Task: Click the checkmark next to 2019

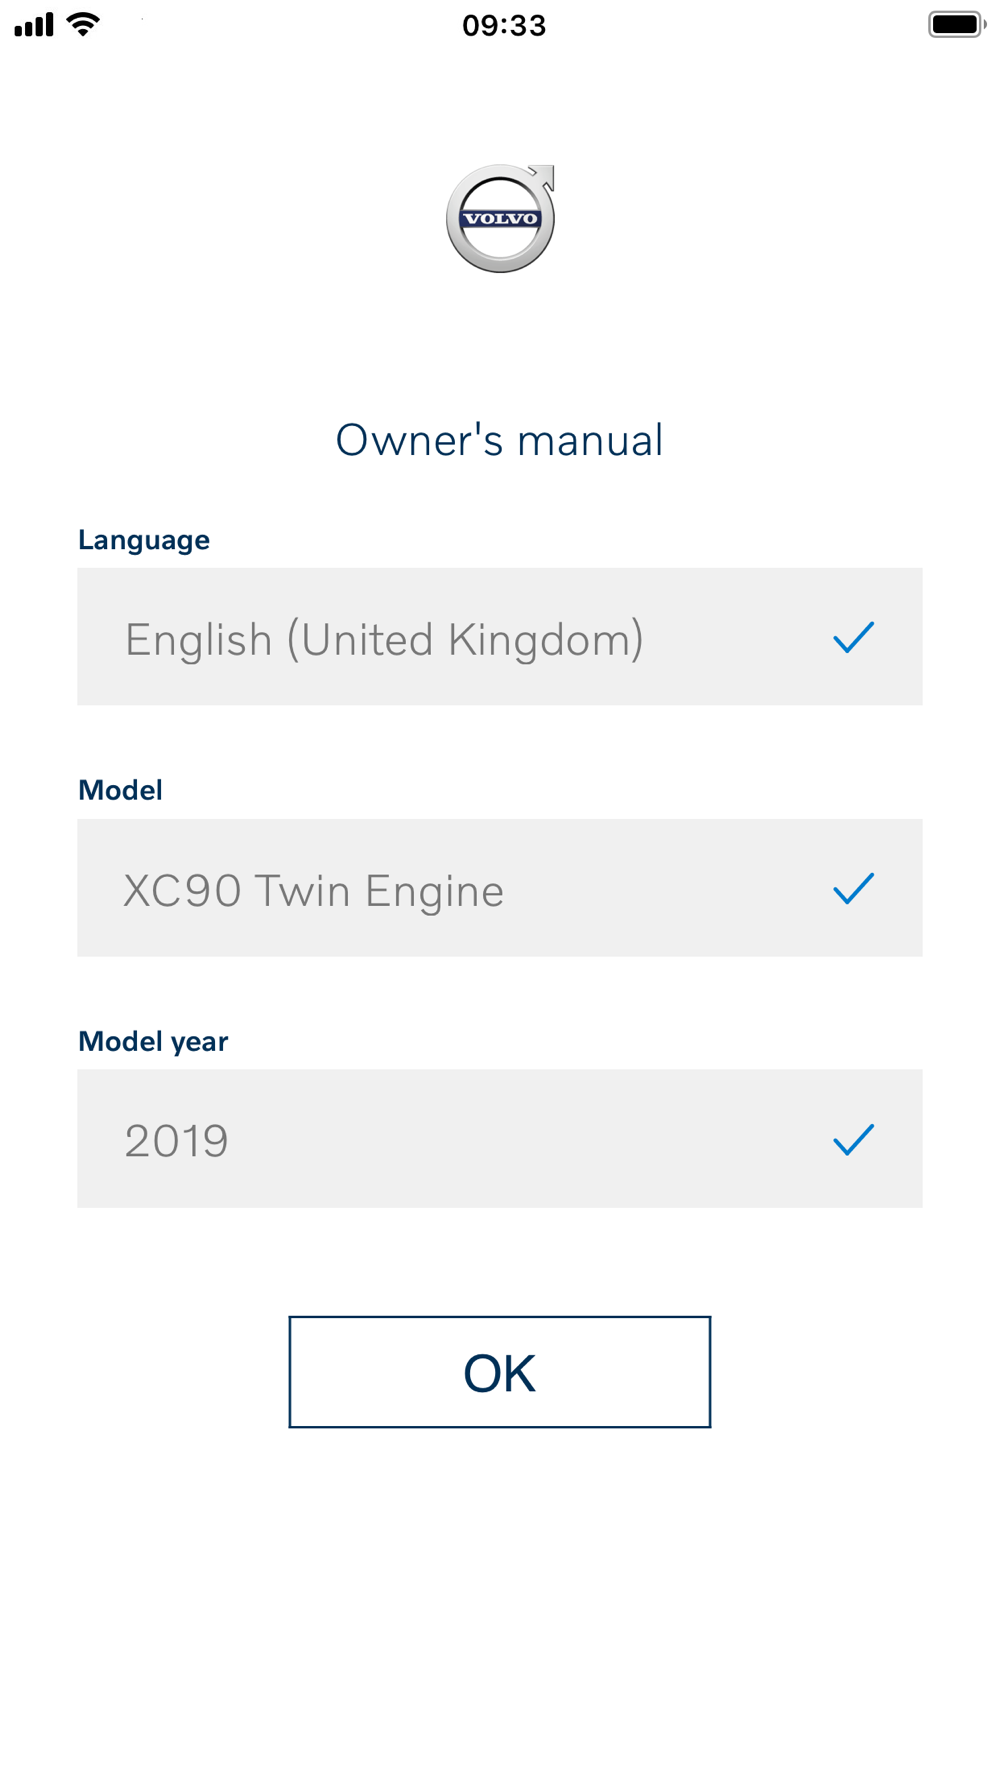Action: pos(853,1139)
